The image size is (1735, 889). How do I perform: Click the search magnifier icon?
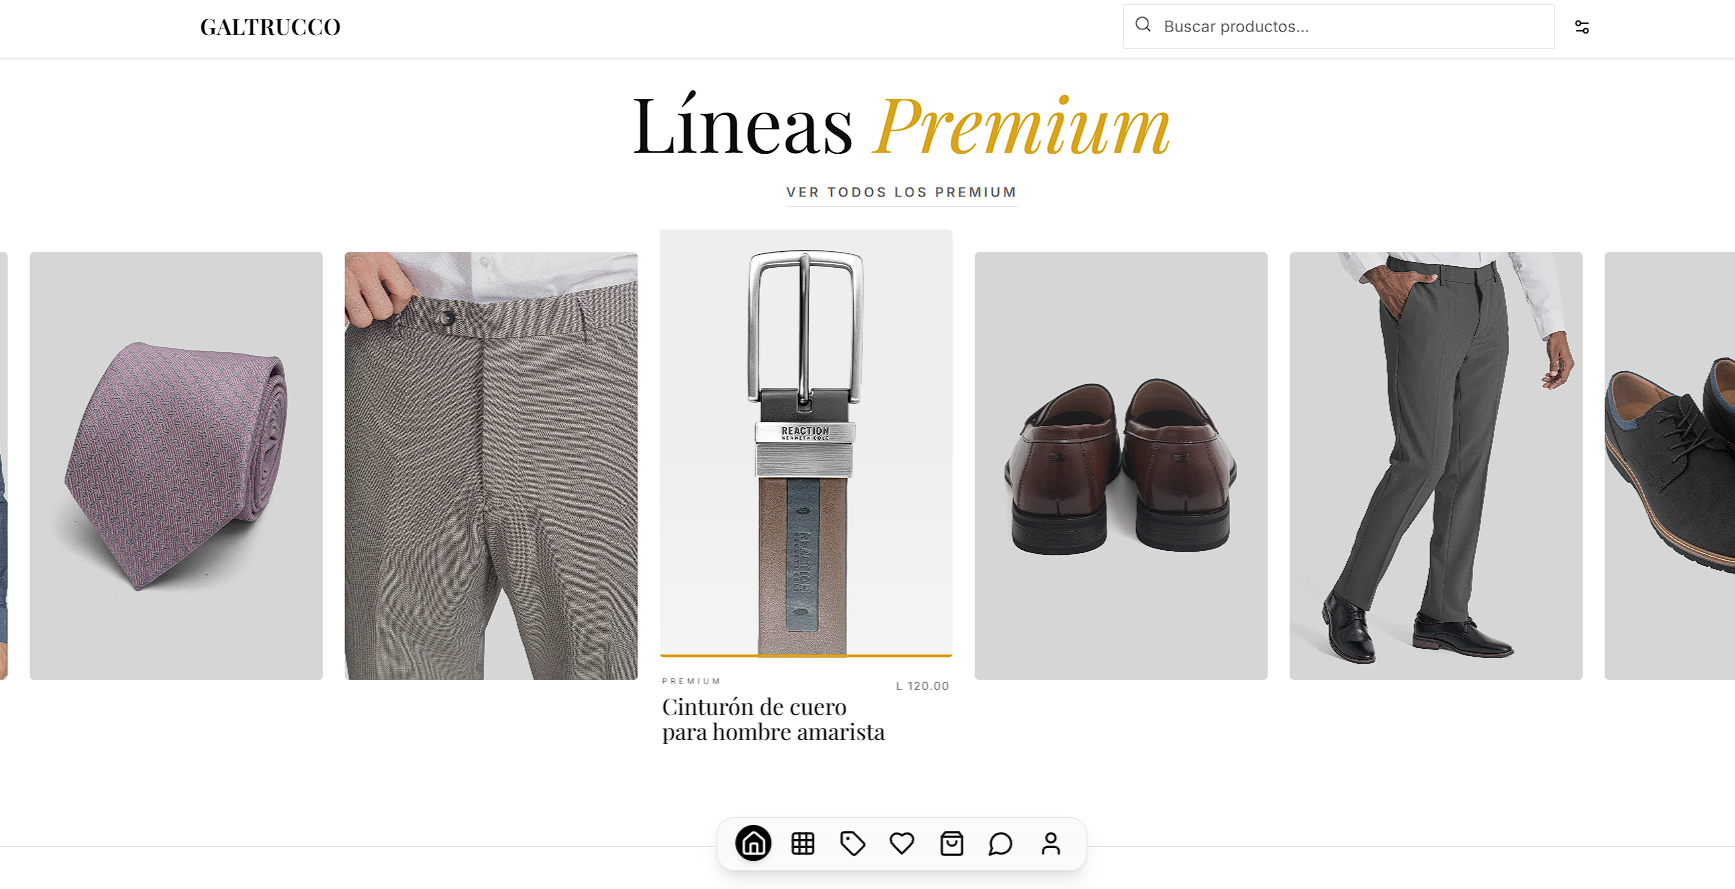tap(1143, 25)
